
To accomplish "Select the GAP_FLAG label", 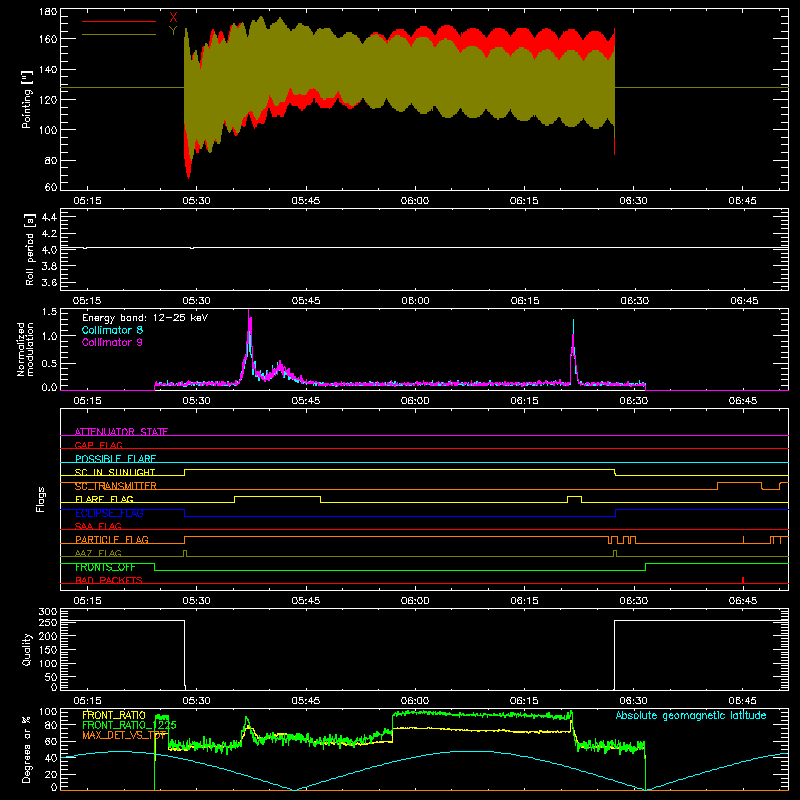I will click(98, 445).
